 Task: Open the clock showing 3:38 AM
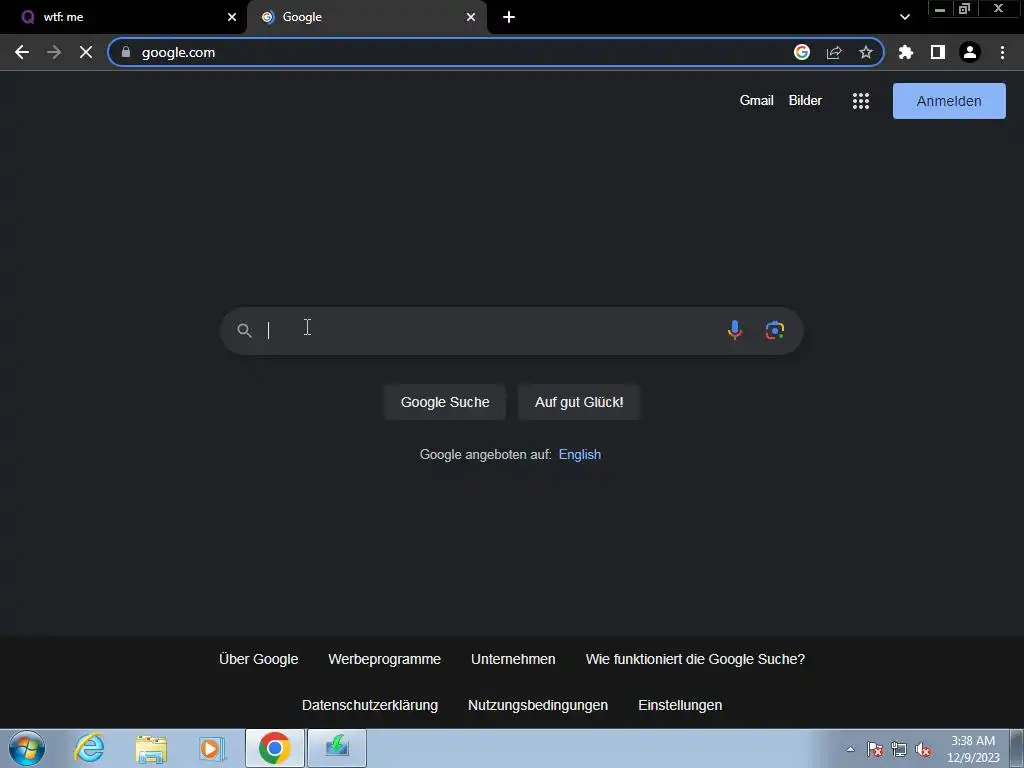(x=973, y=749)
